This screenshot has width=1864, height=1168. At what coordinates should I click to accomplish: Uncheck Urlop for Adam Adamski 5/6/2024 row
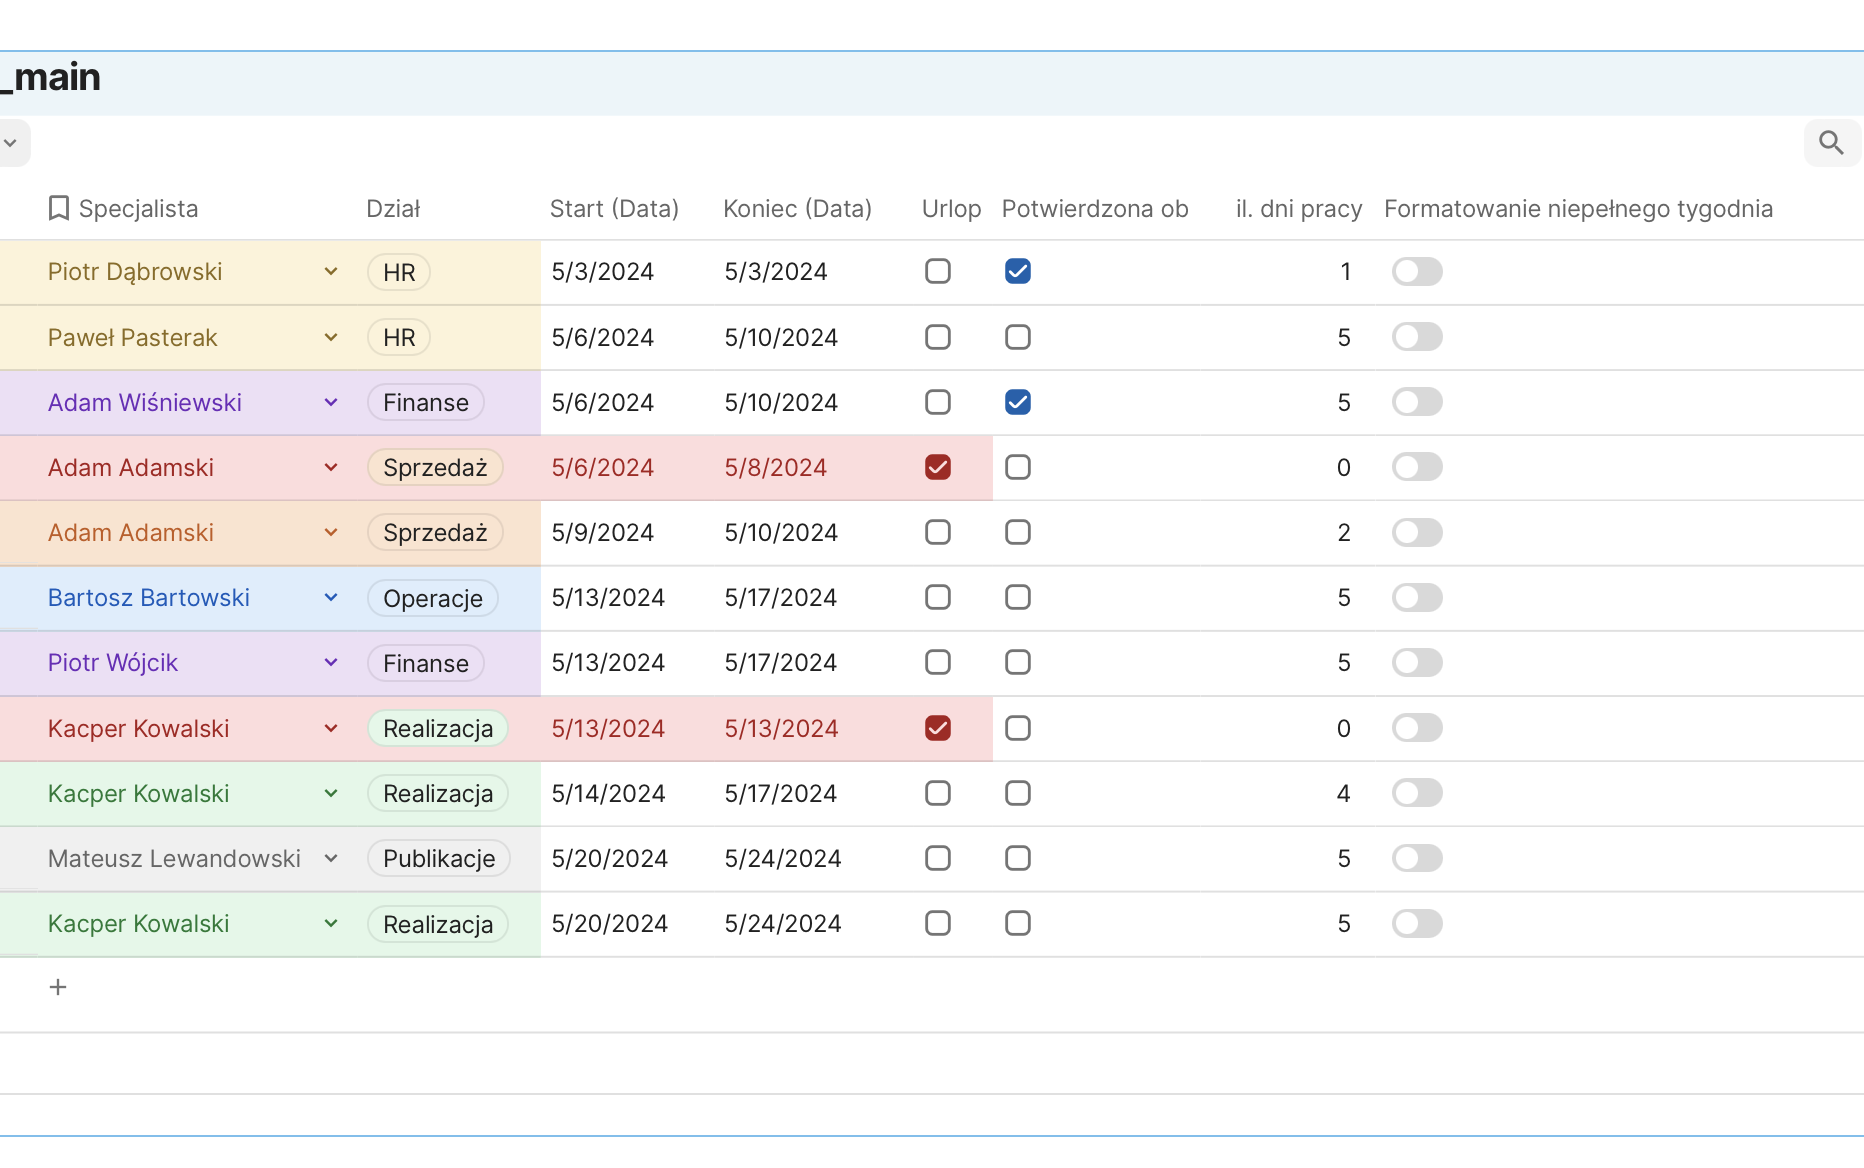pos(938,467)
